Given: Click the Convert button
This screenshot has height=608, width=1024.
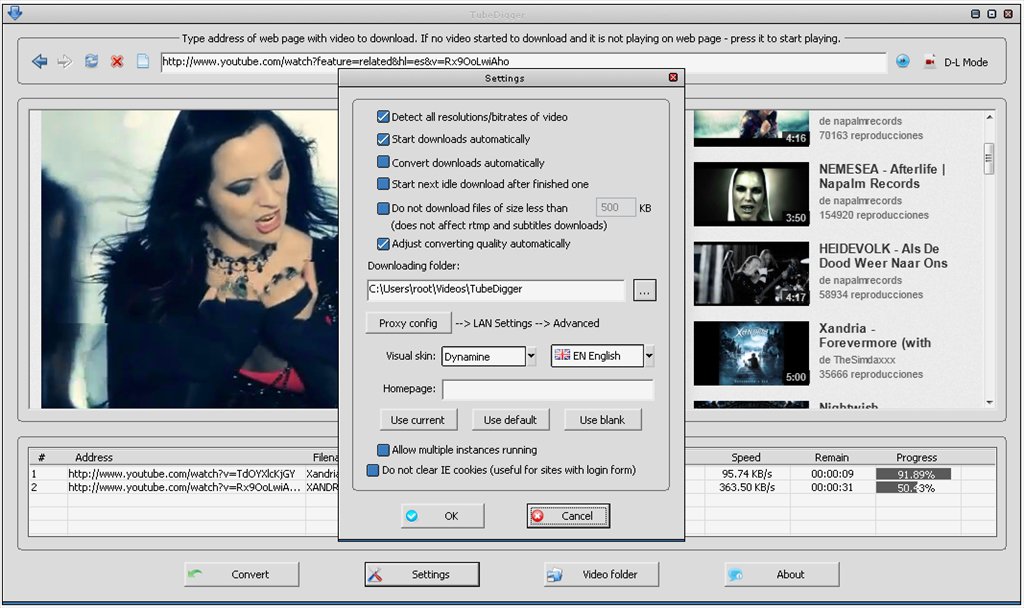Looking at the screenshot, I should pyautogui.click(x=242, y=575).
